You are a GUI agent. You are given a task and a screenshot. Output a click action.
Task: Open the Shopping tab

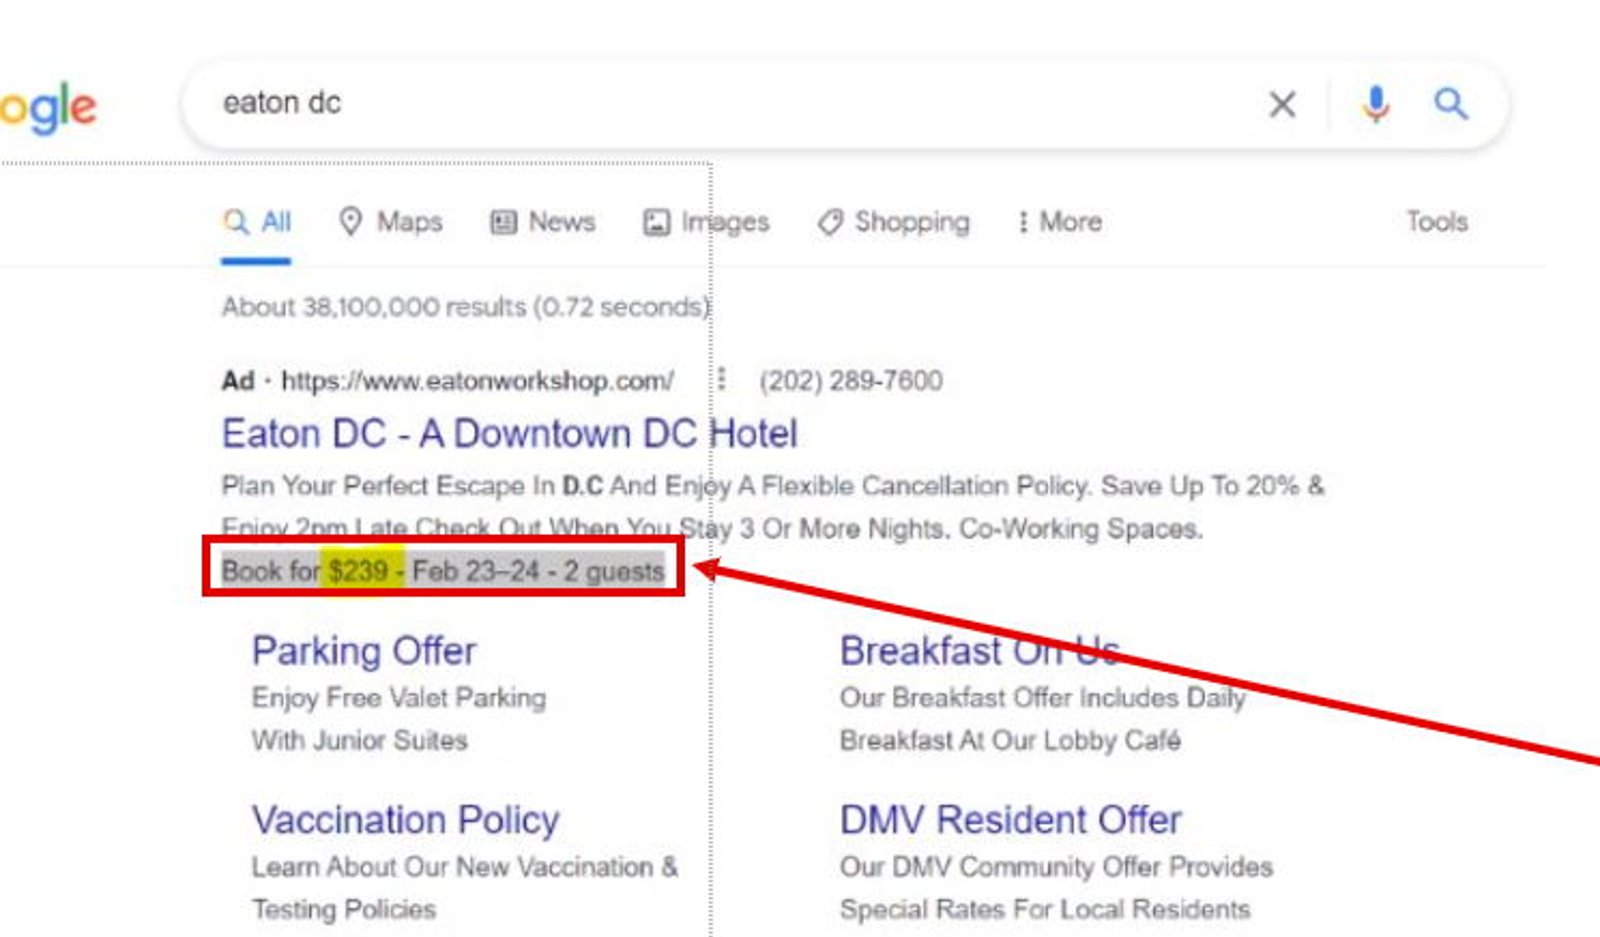coord(894,222)
